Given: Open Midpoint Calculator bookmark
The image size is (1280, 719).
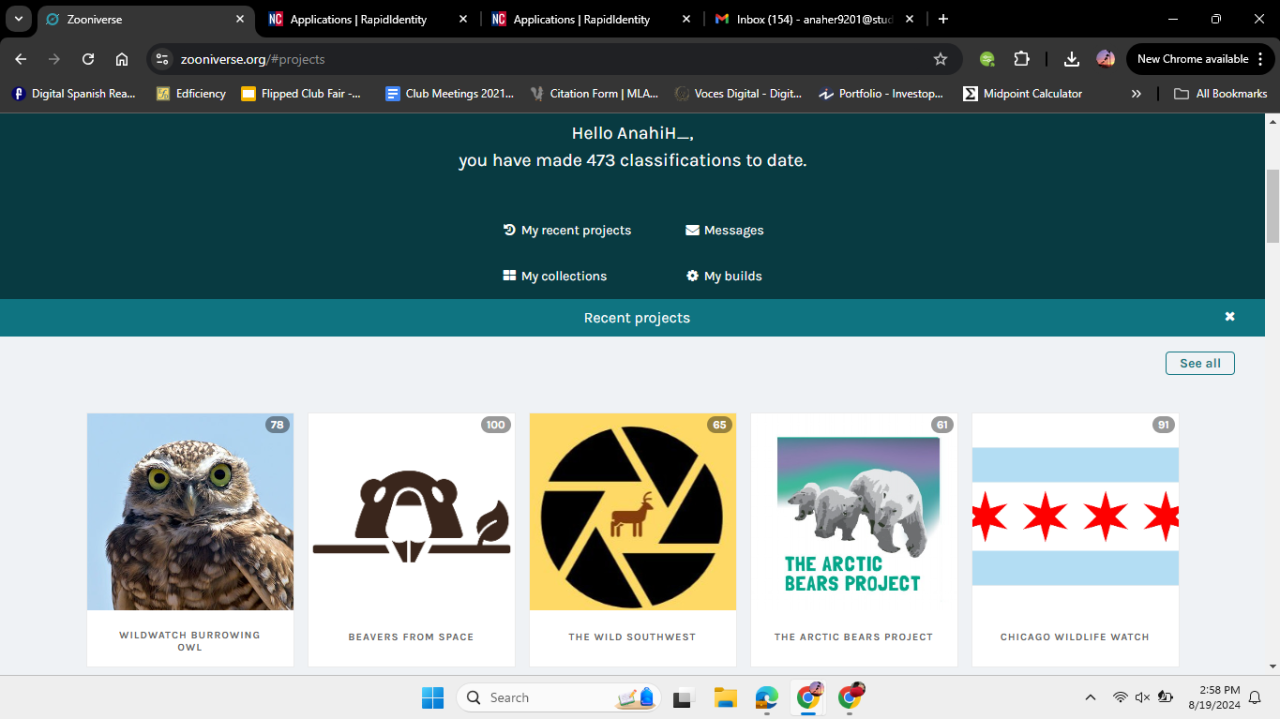Looking at the screenshot, I should point(1023,93).
